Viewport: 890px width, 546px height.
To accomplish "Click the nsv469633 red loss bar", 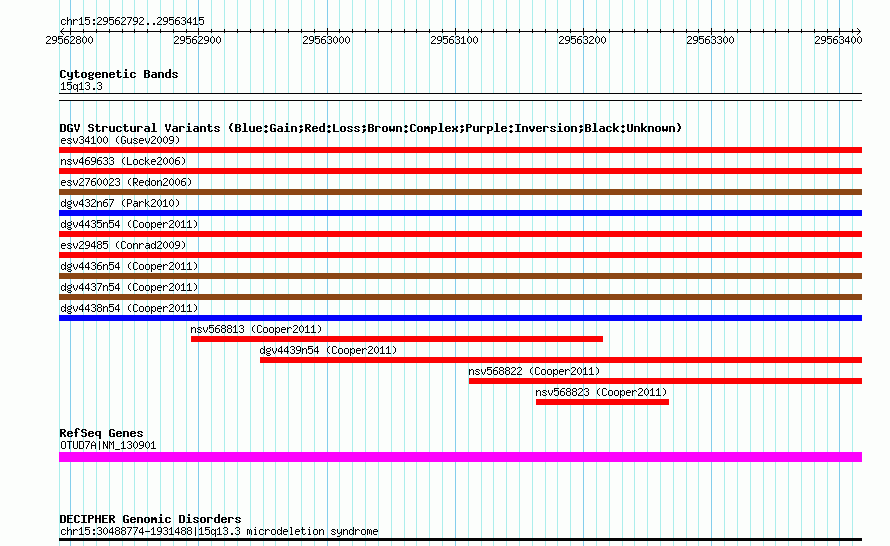I will click(460, 171).
